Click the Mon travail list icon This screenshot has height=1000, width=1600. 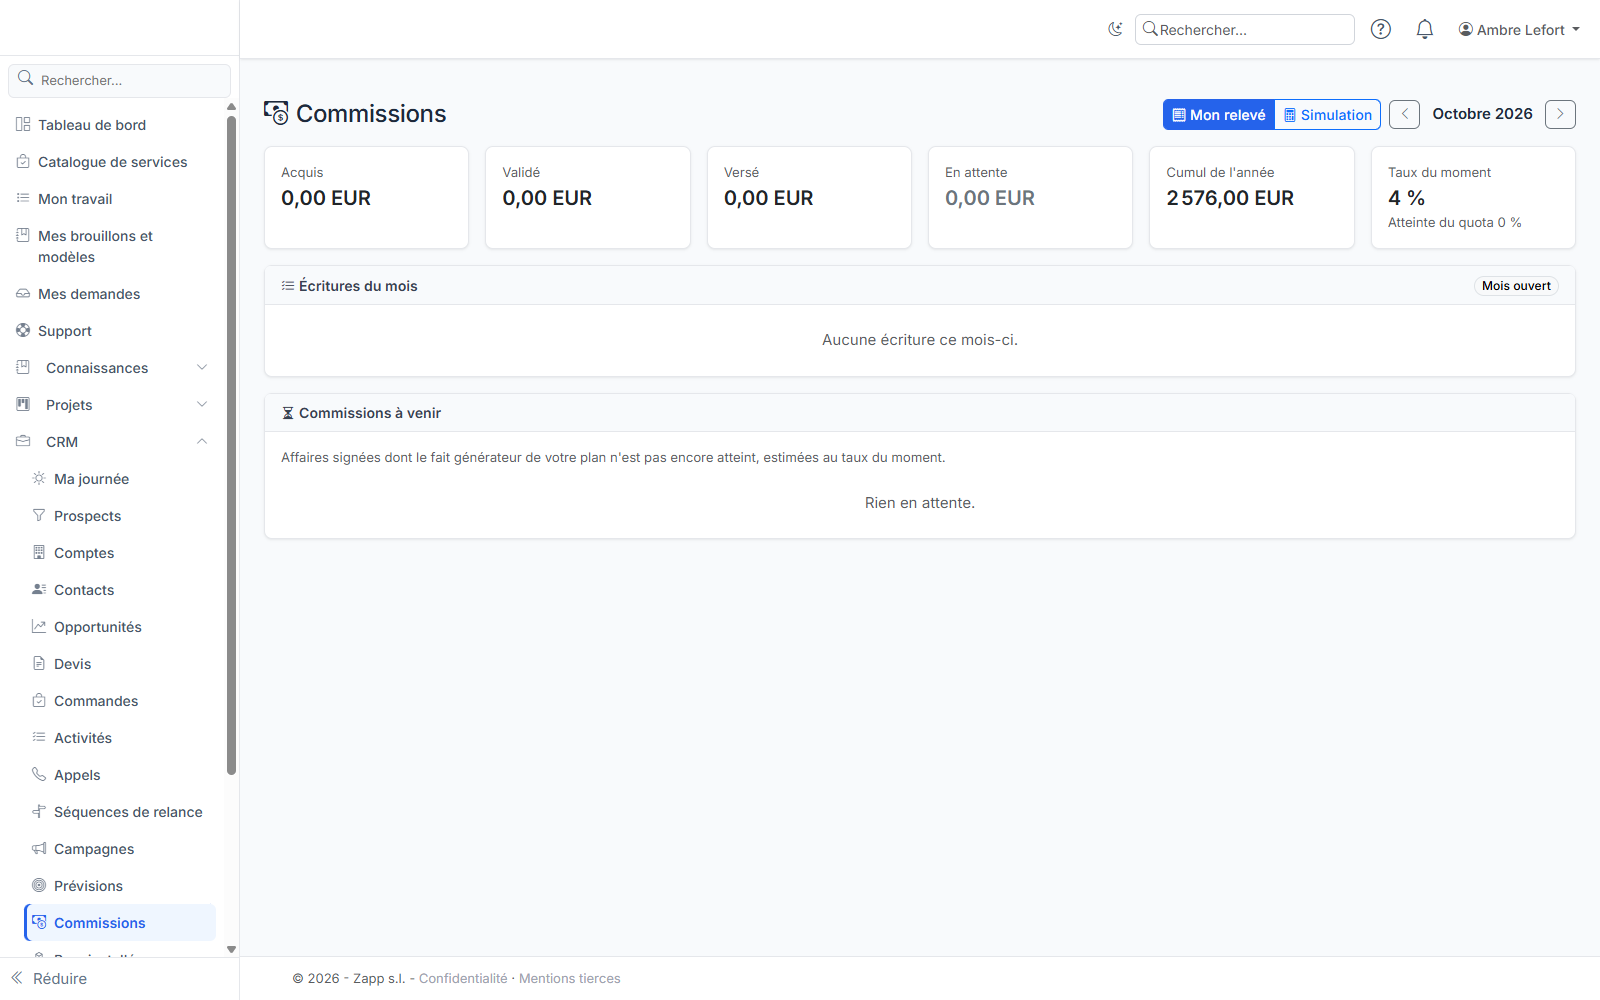point(23,199)
